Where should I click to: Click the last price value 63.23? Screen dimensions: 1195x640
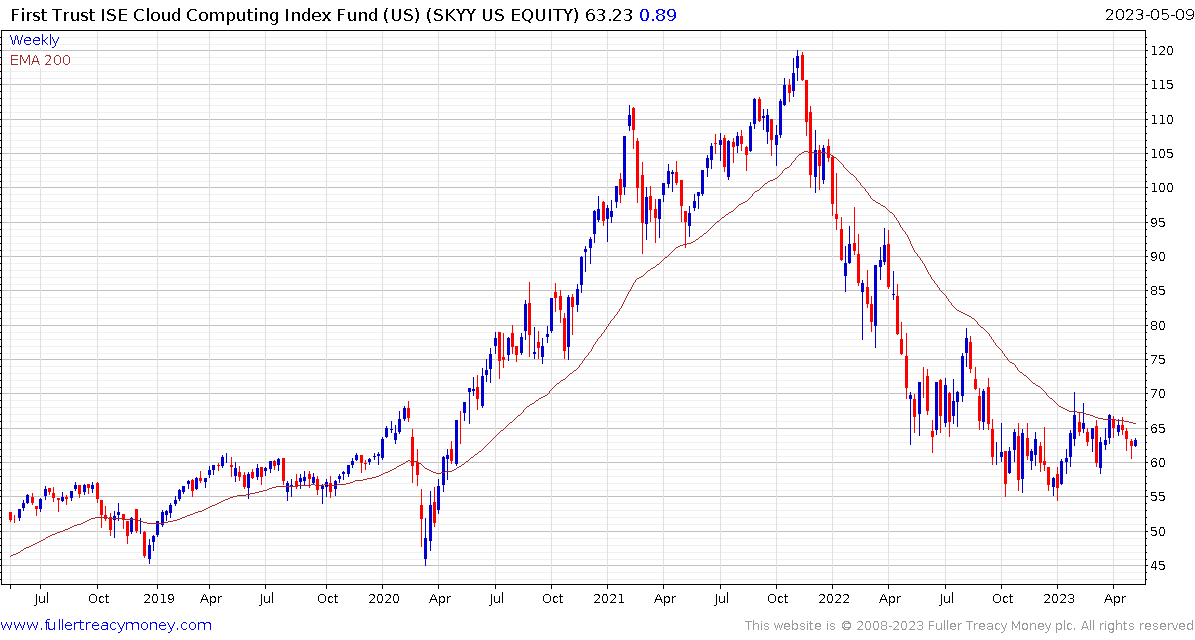(609, 15)
